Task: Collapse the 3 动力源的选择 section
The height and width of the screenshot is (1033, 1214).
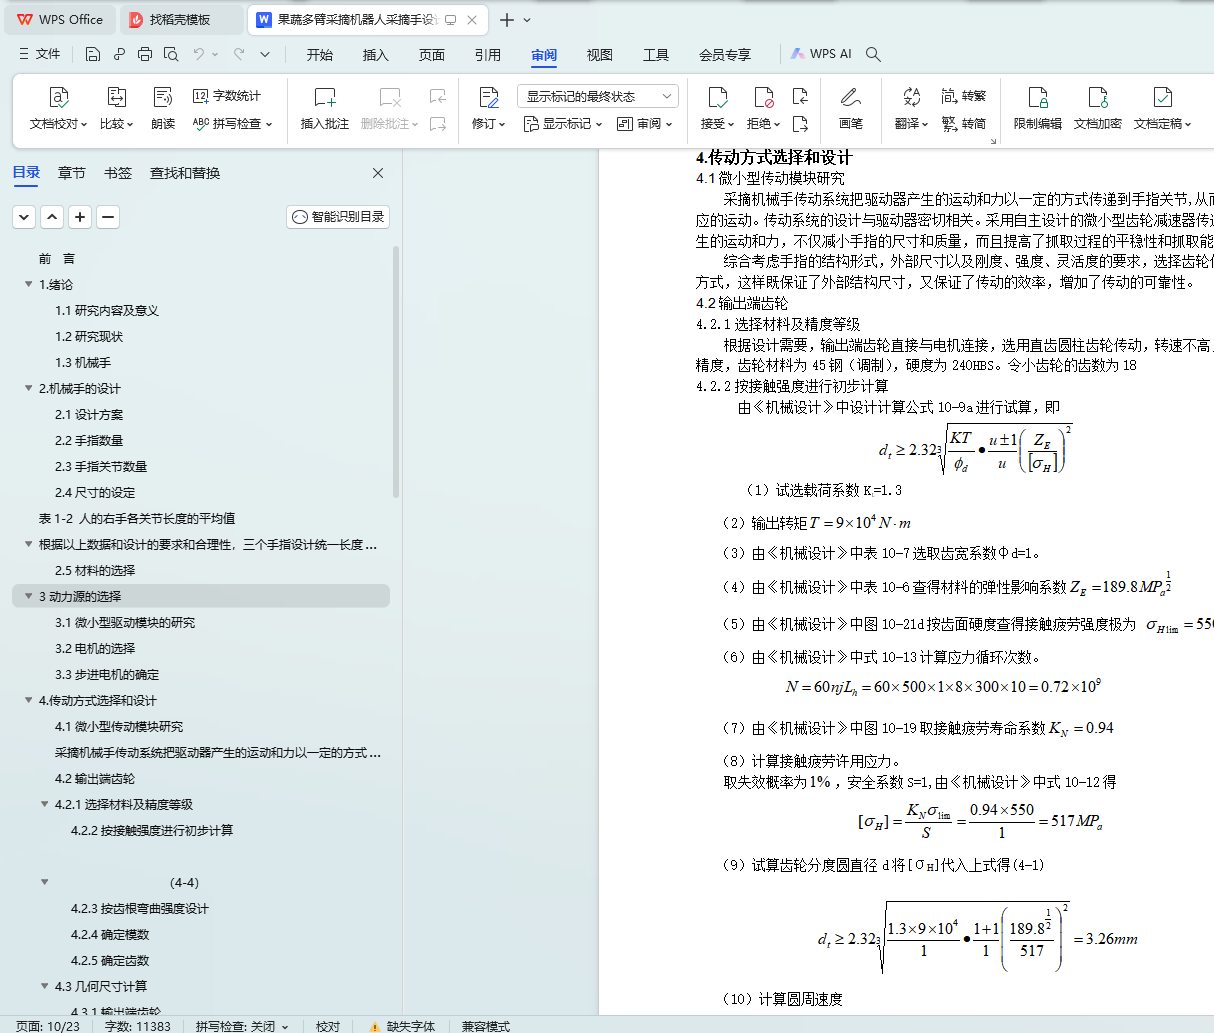Action: 28,597
